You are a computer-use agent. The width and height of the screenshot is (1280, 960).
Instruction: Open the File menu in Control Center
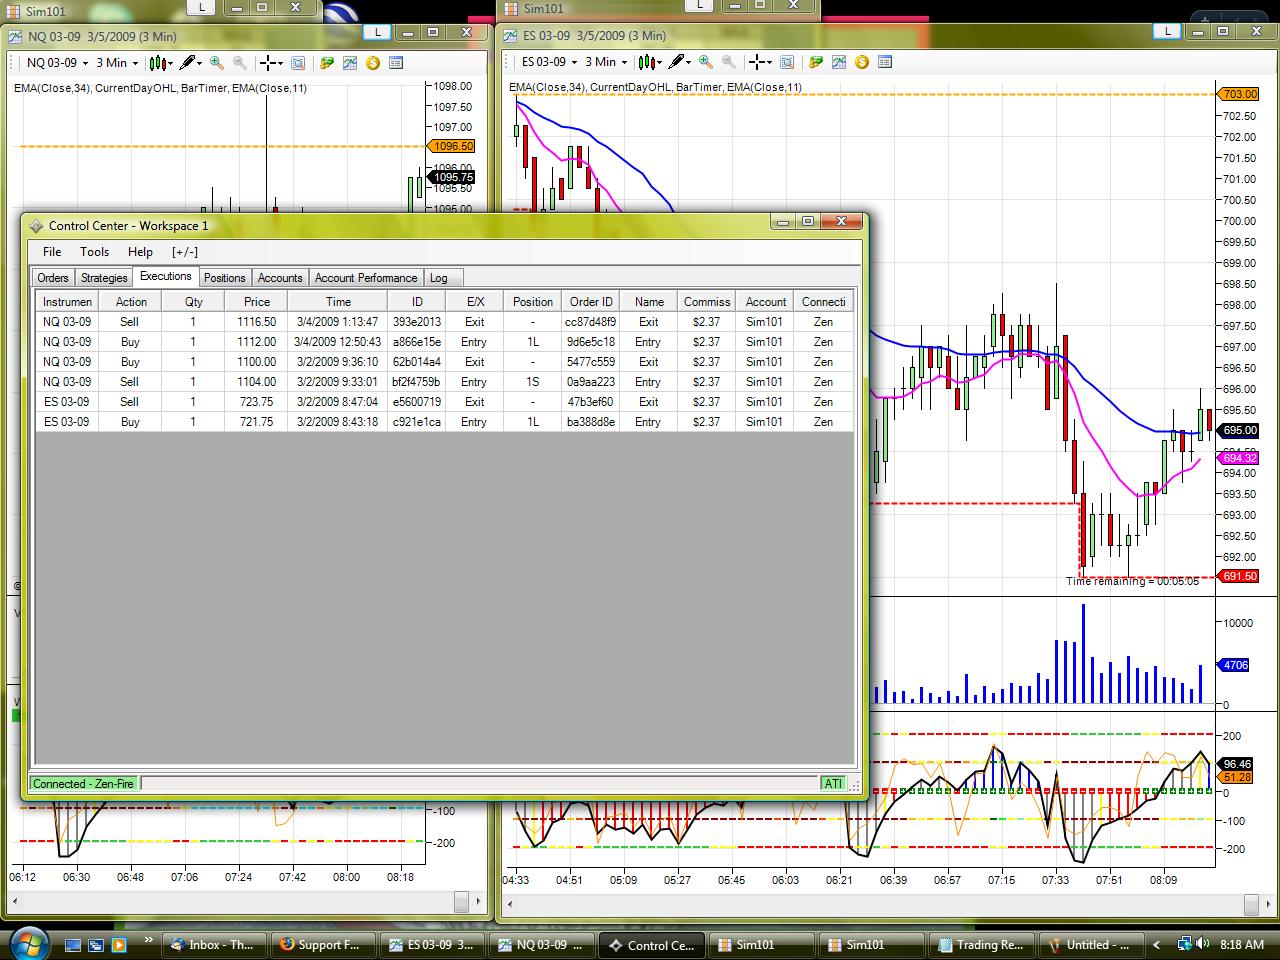pyautogui.click(x=52, y=252)
